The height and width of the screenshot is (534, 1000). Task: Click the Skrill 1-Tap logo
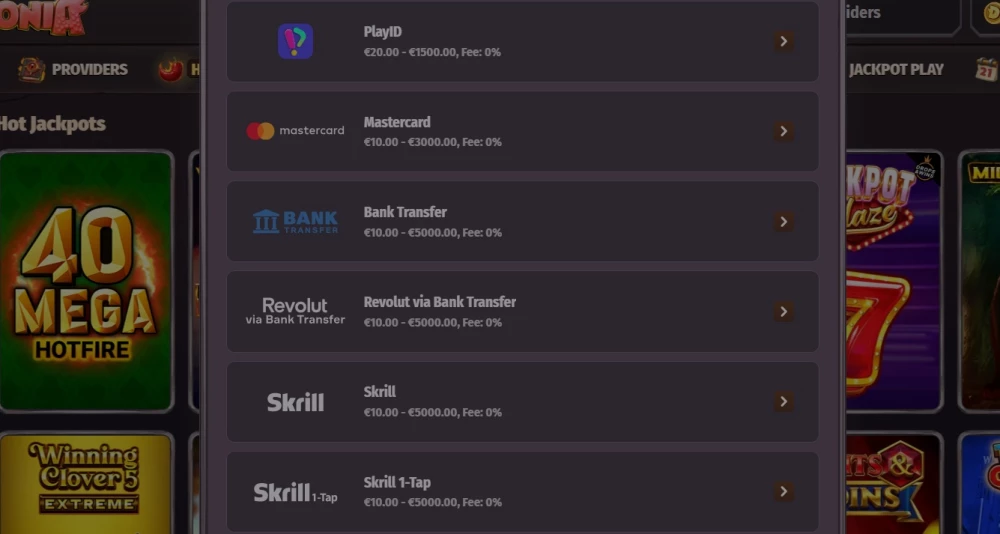pos(295,492)
